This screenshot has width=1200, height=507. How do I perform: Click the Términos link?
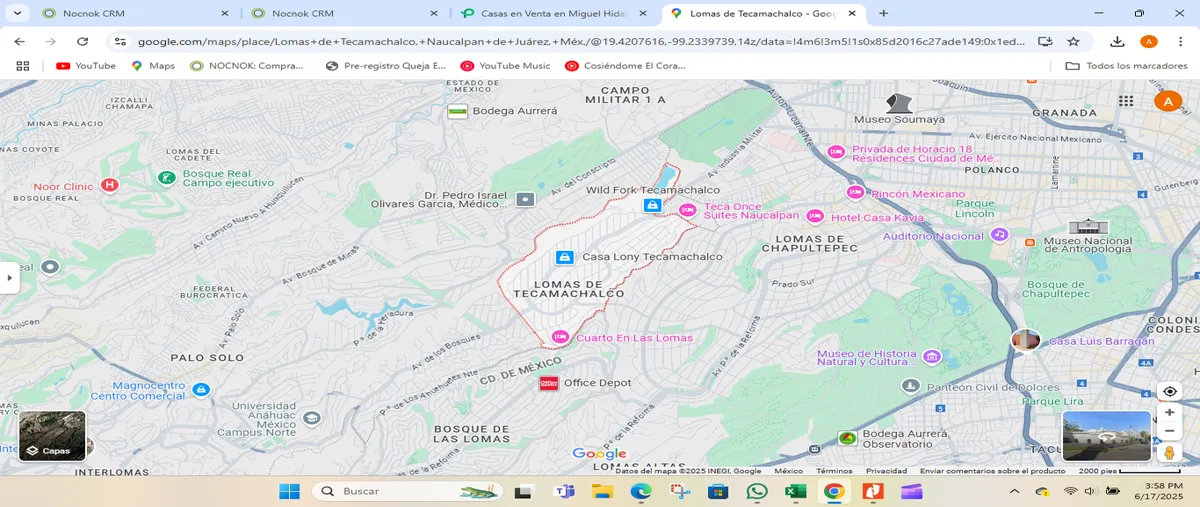click(x=834, y=471)
